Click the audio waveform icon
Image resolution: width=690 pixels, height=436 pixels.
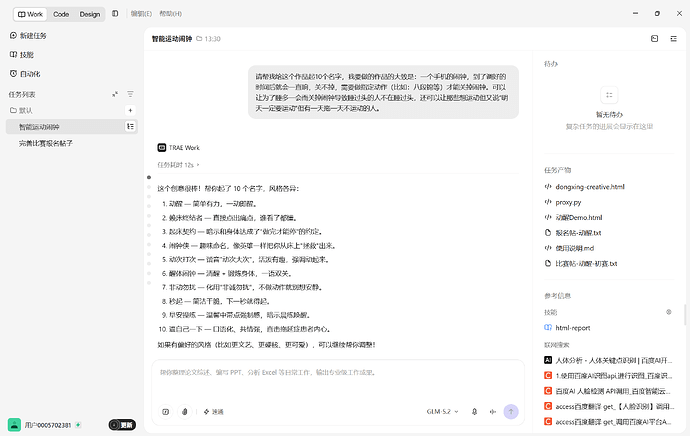pyautogui.click(x=493, y=412)
